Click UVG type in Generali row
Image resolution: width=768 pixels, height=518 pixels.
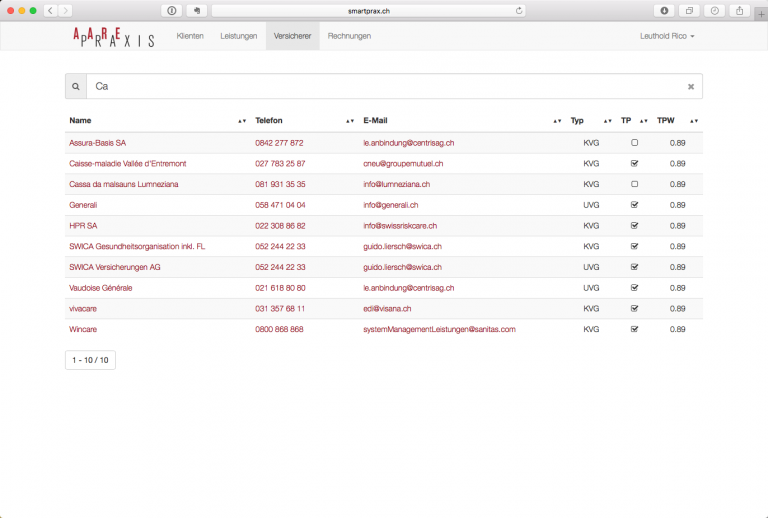pyautogui.click(x=591, y=205)
